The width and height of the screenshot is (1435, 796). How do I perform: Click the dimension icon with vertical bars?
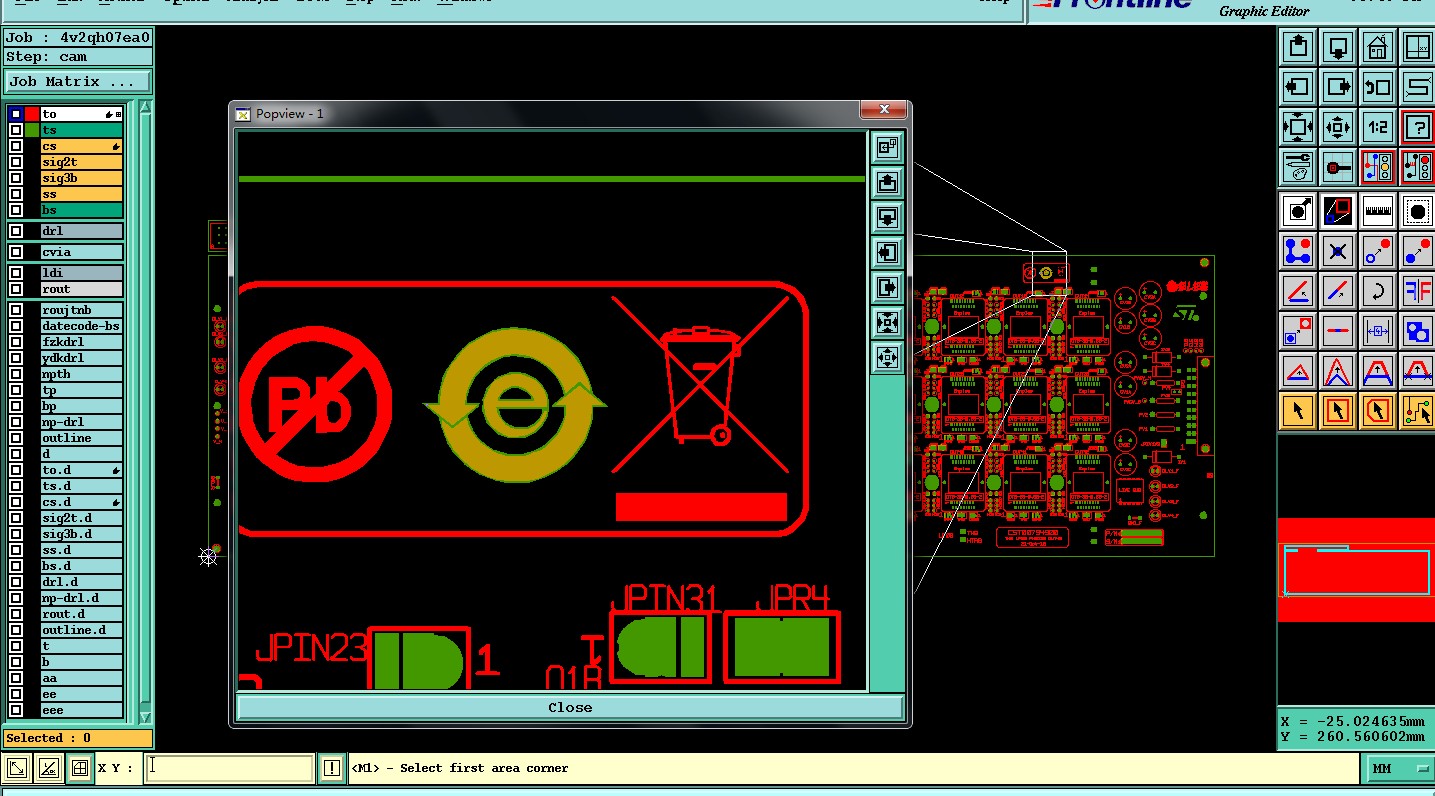coord(1377,331)
